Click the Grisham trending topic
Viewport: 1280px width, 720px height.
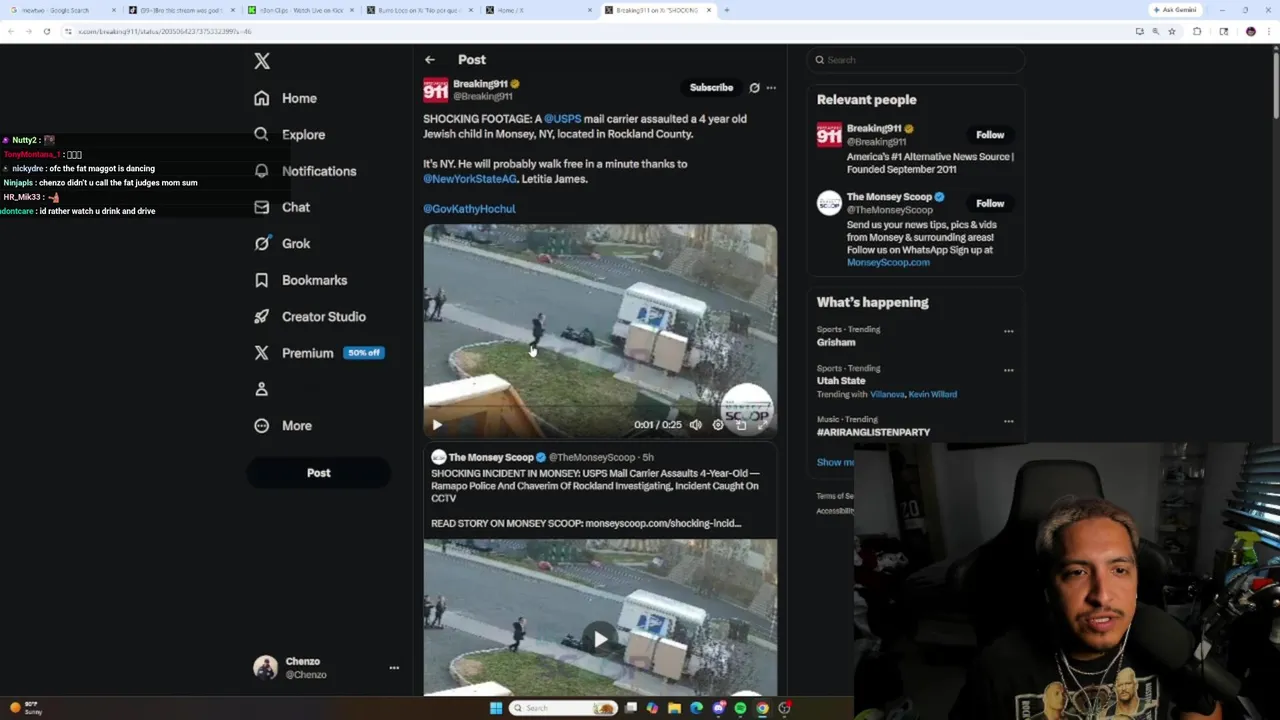835,342
